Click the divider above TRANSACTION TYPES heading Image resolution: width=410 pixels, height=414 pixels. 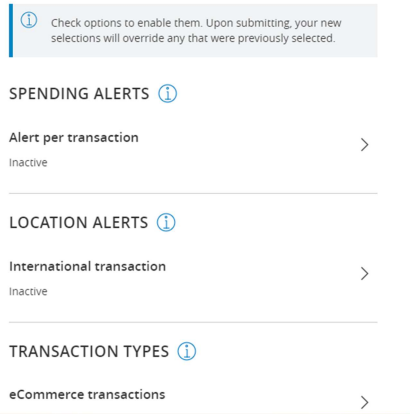(x=193, y=322)
